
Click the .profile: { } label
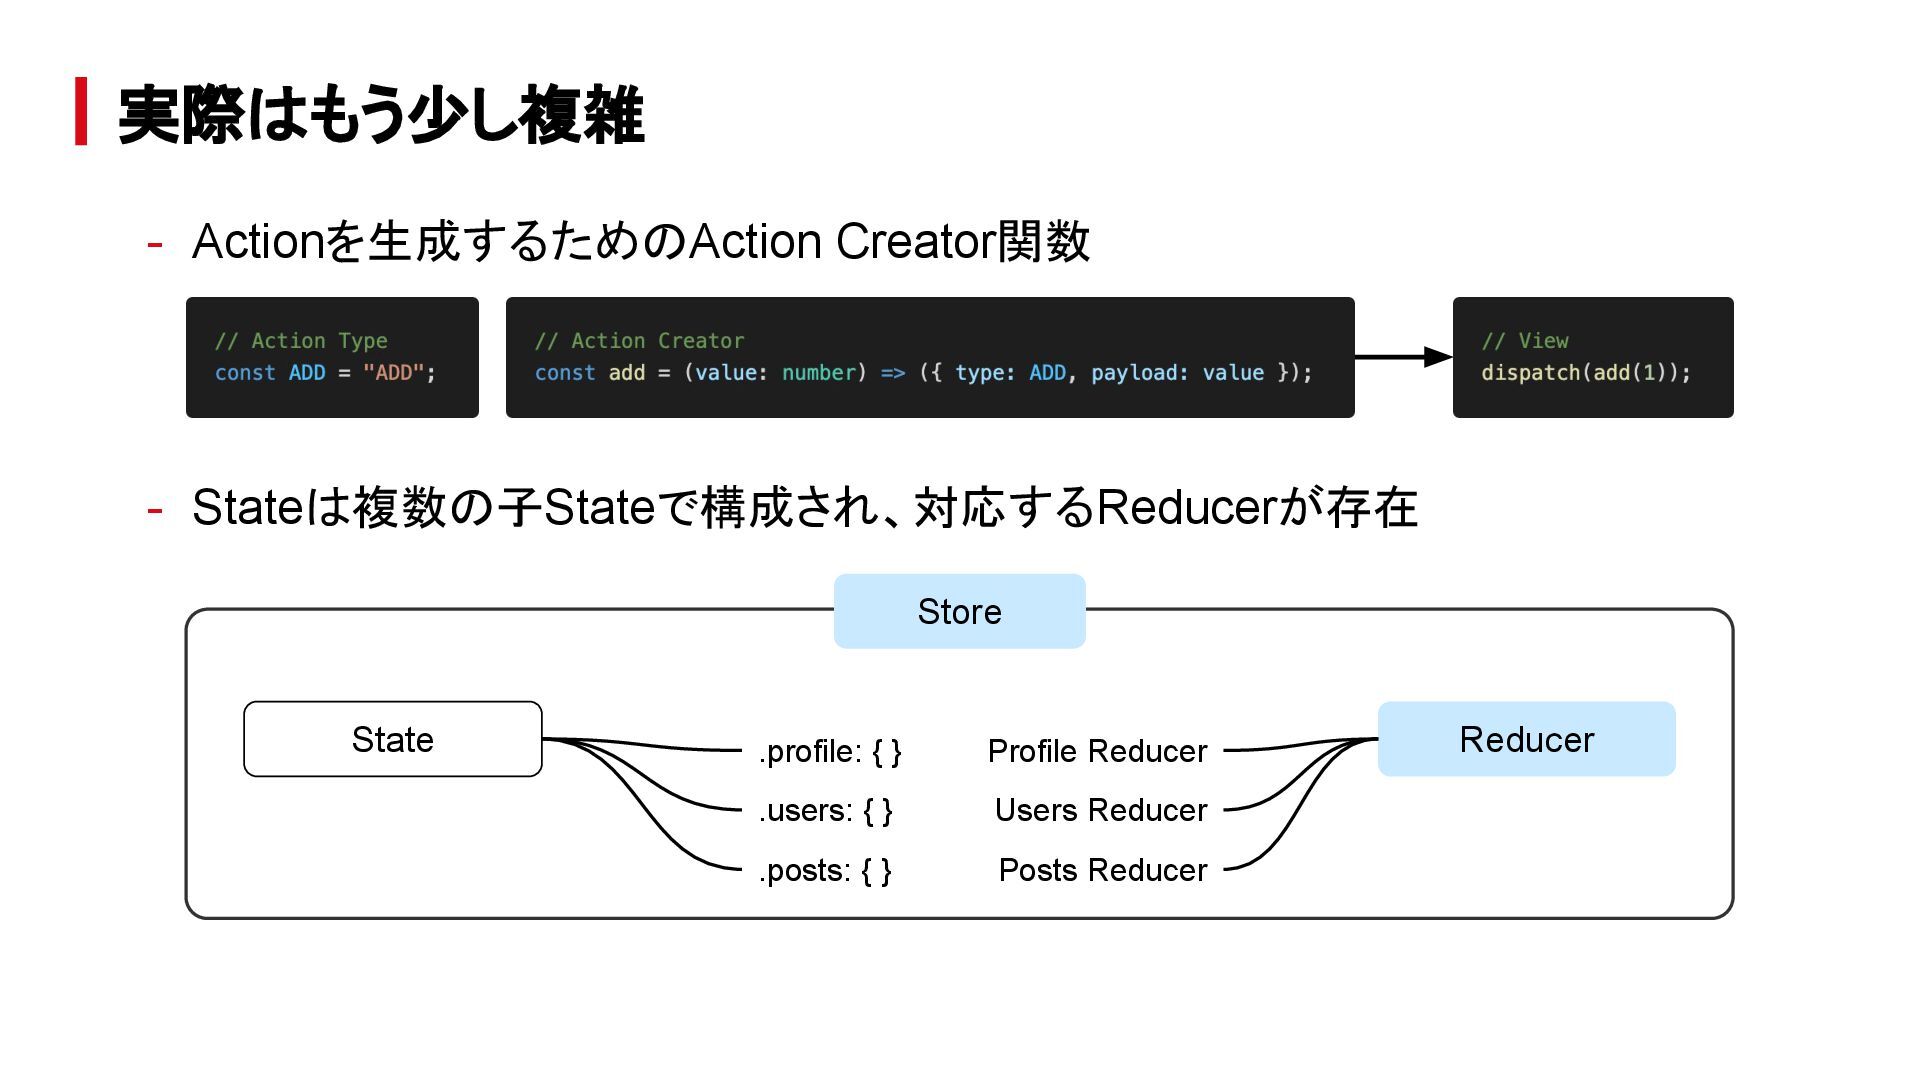coord(830,751)
